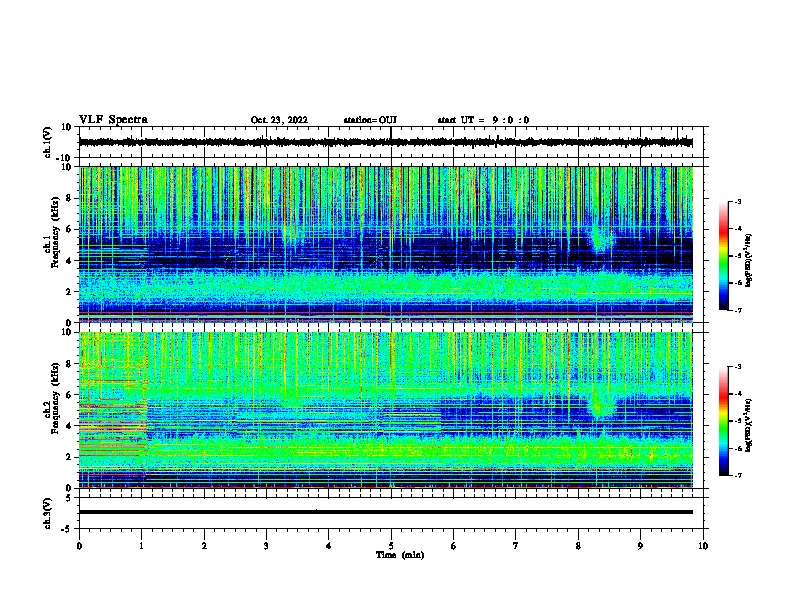This screenshot has width=792, height=612.
Task: Click the "-7" label on ch.2 color scale
Action: (737, 475)
